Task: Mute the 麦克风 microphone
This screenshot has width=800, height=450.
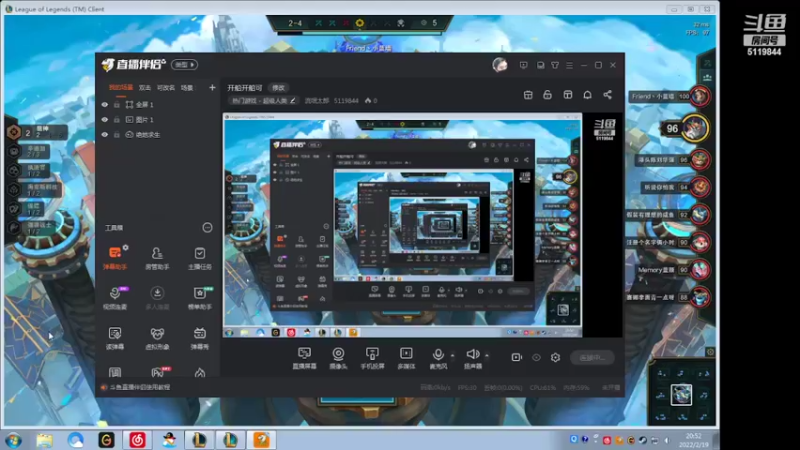Action: [x=437, y=358]
